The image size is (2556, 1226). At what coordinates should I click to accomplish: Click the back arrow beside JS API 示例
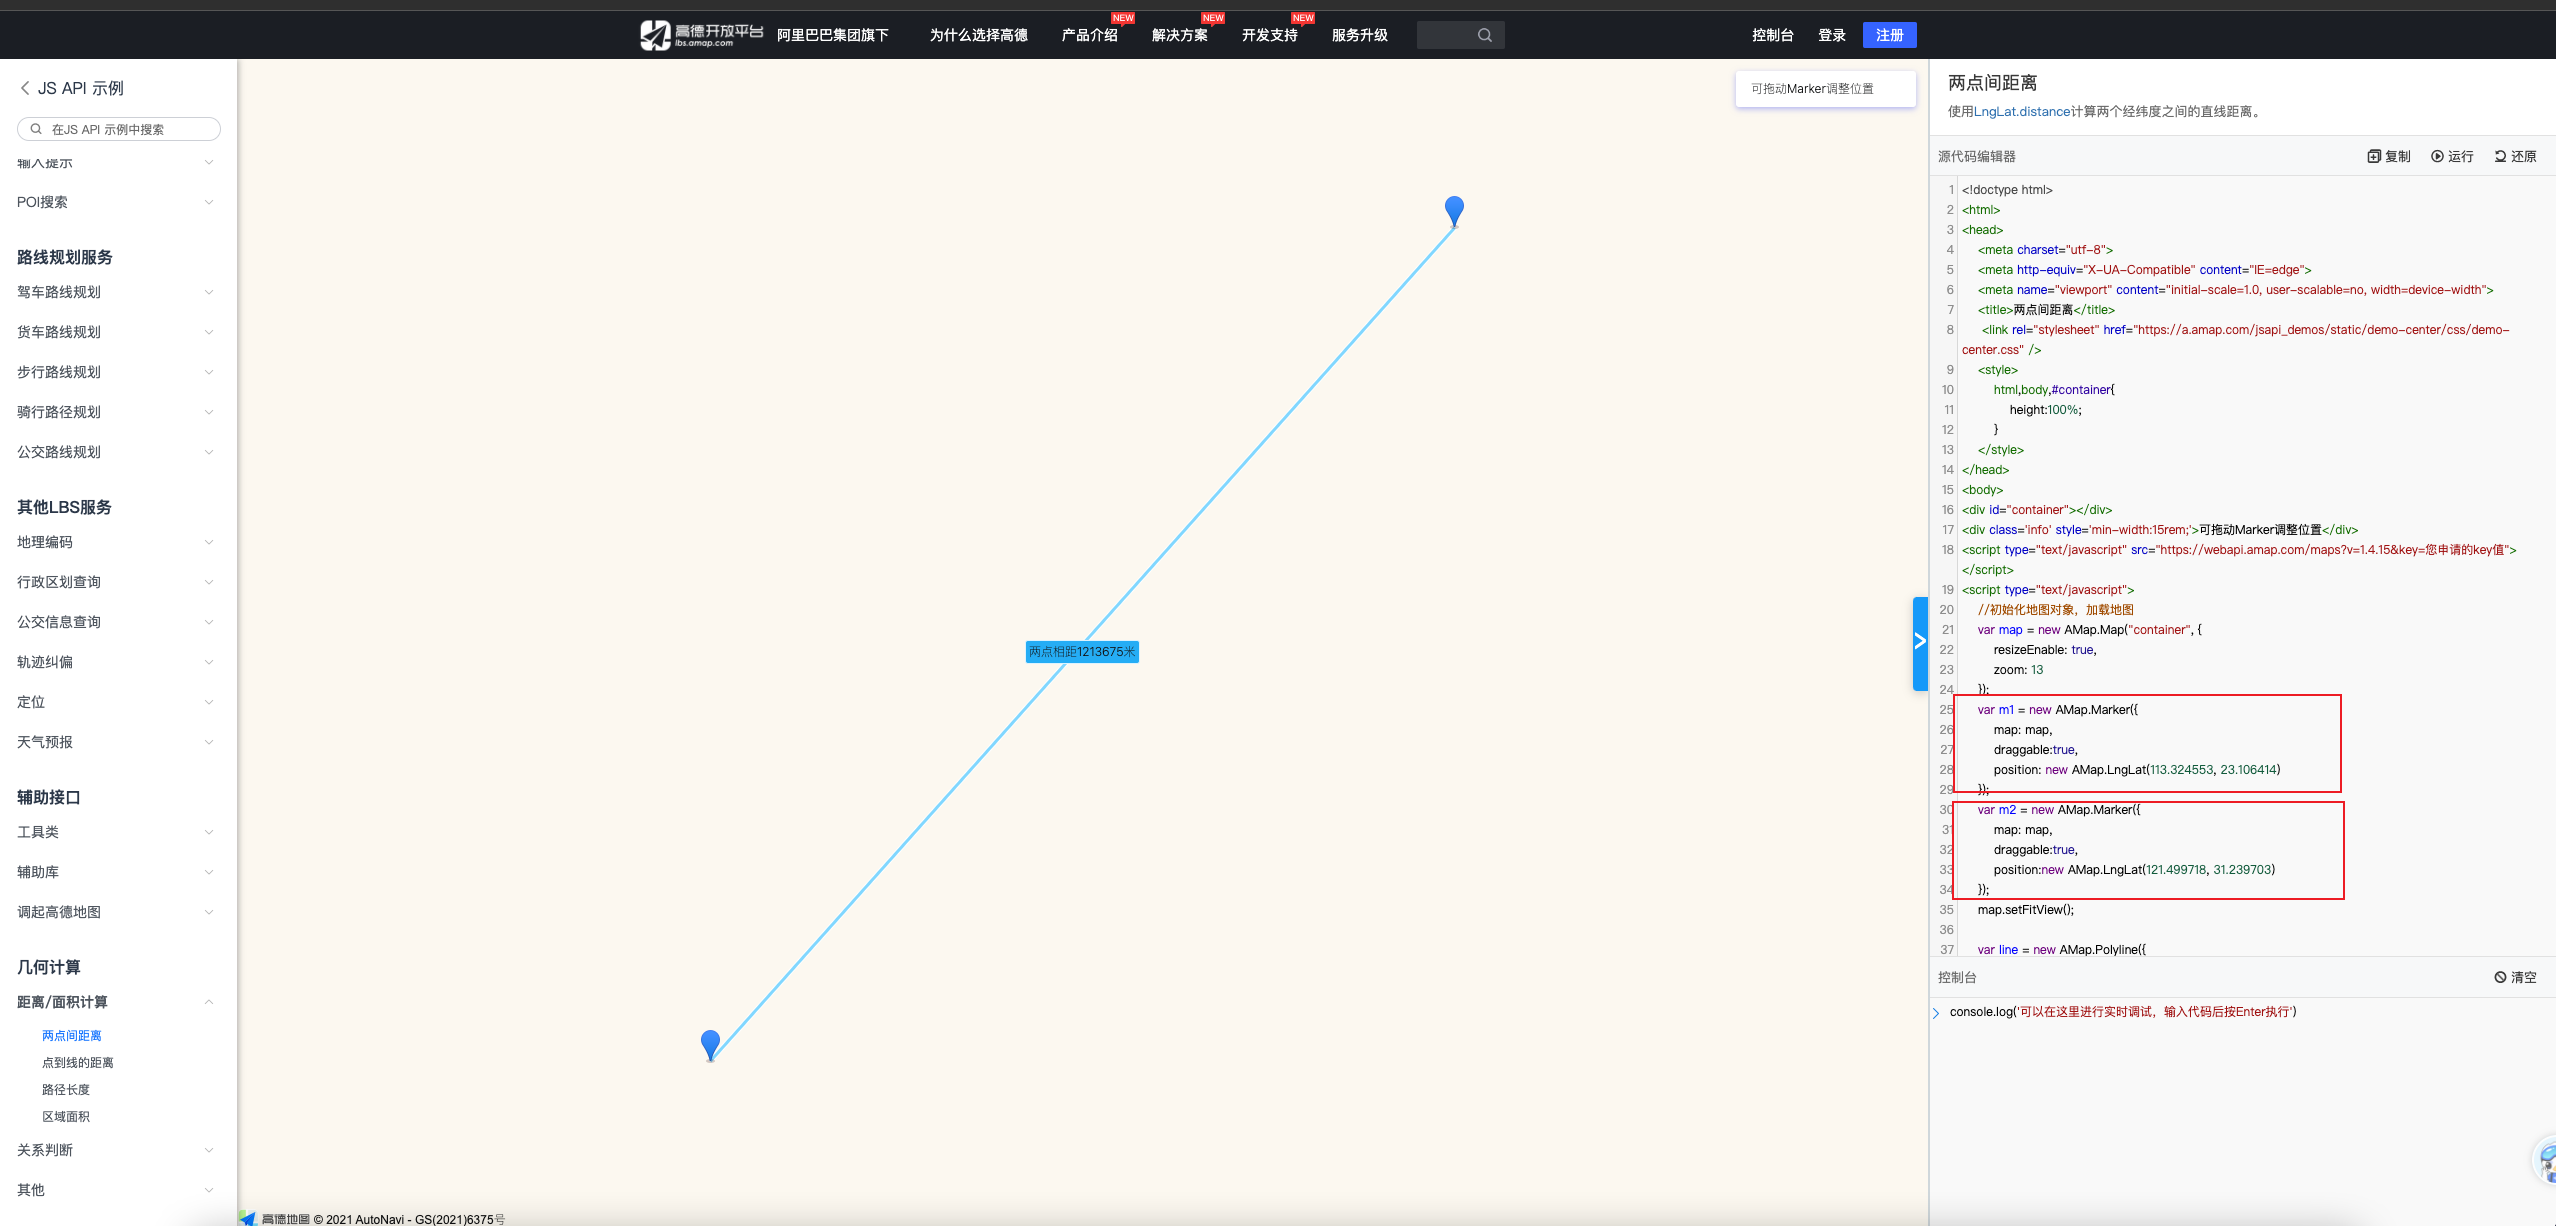(25, 88)
